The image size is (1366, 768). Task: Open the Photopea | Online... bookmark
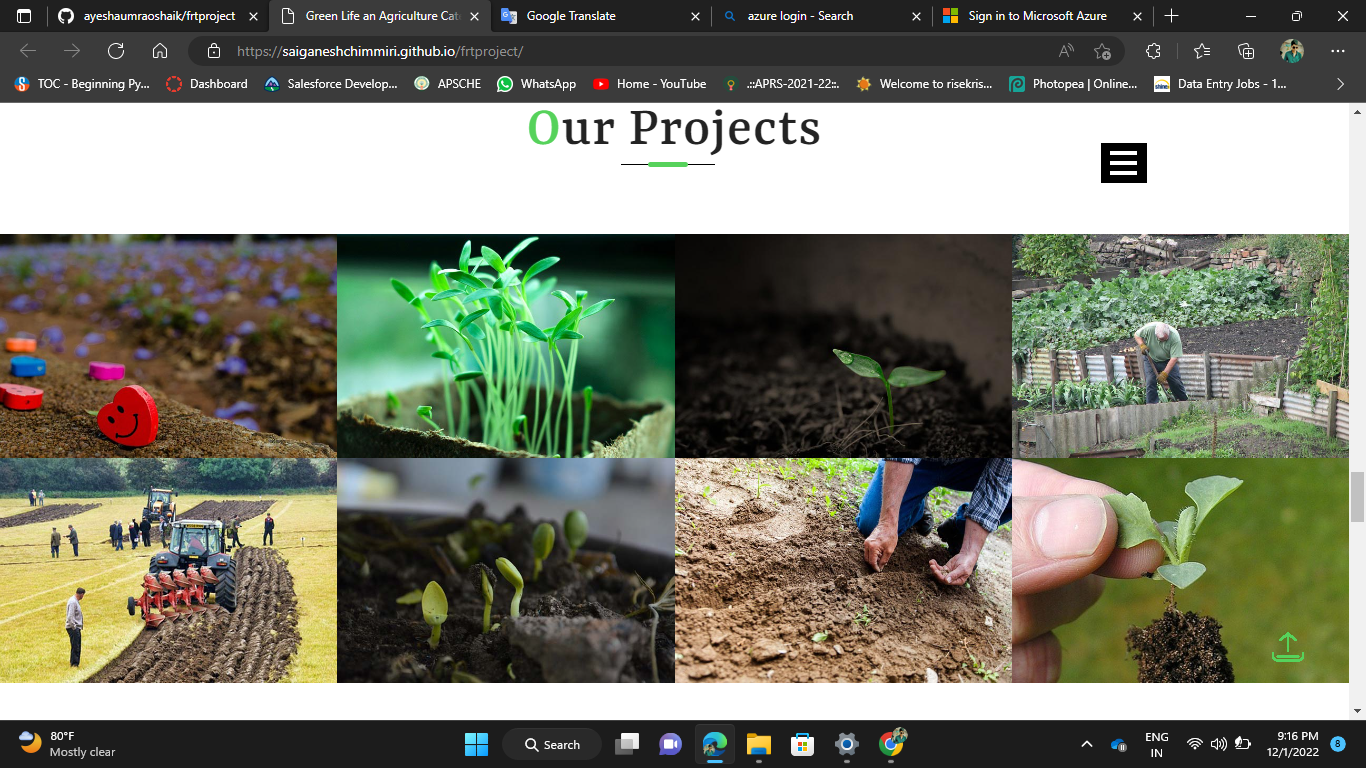(1073, 84)
